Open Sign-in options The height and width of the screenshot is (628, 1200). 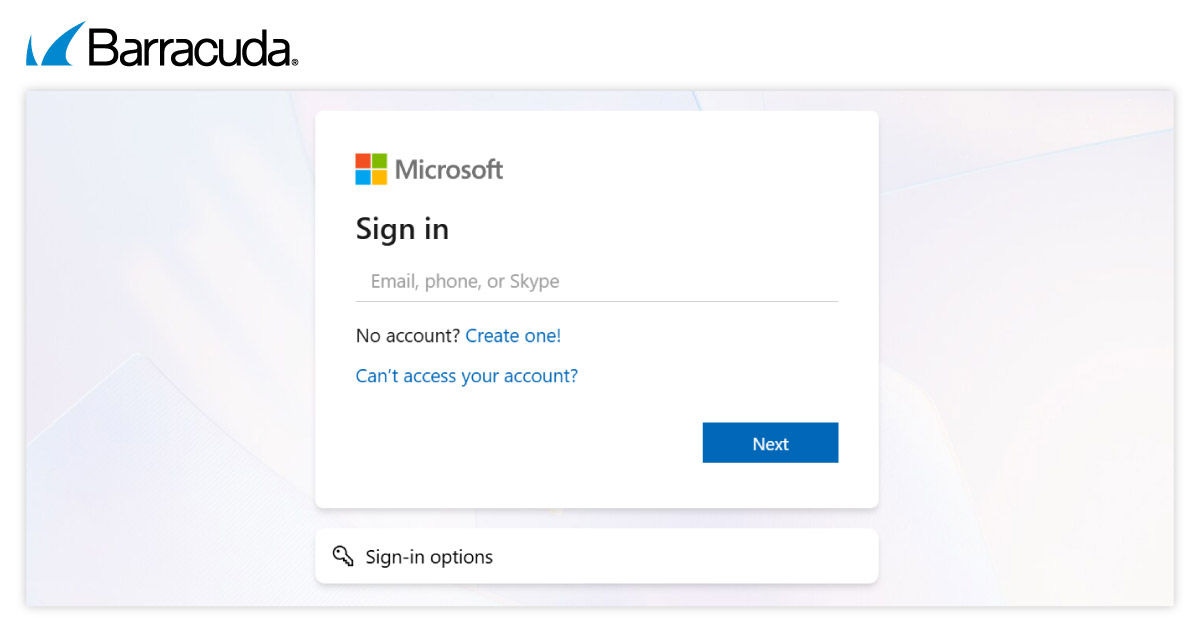click(x=429, y=557)
